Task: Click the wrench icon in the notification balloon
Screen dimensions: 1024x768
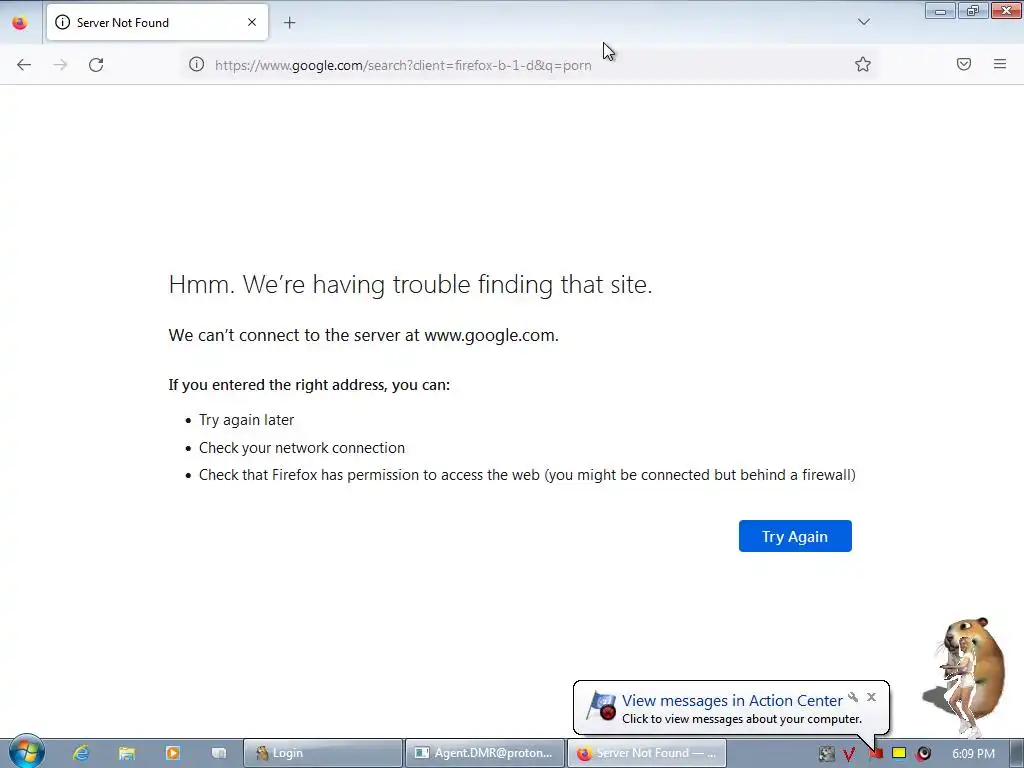Action: coord(853,697)
